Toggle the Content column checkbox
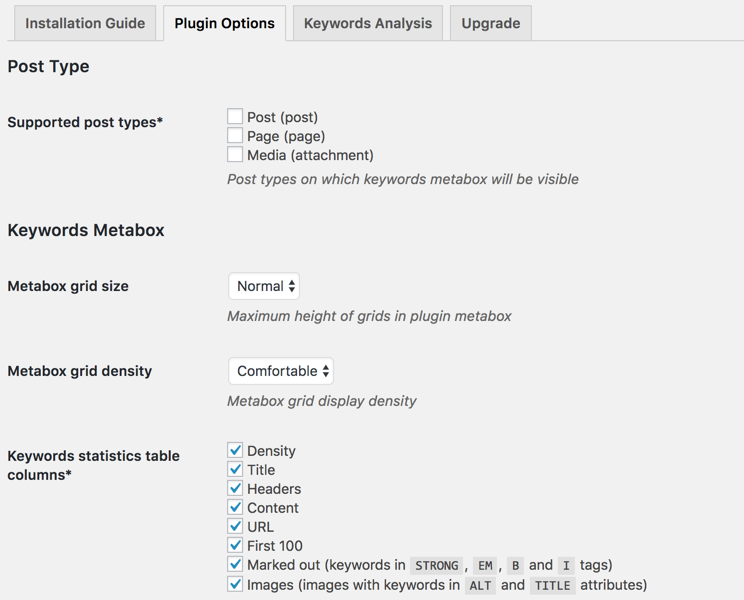Screen dimensions: 744x600 (x=235, y=508)
